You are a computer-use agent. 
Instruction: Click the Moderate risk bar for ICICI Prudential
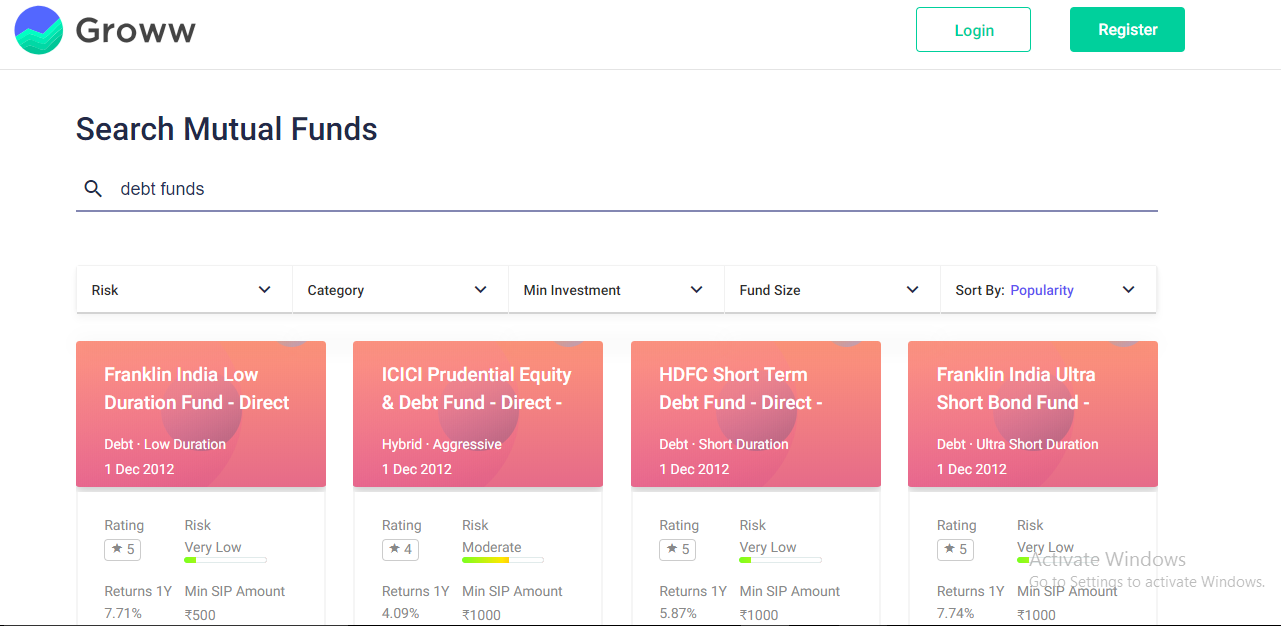(503, 560)
